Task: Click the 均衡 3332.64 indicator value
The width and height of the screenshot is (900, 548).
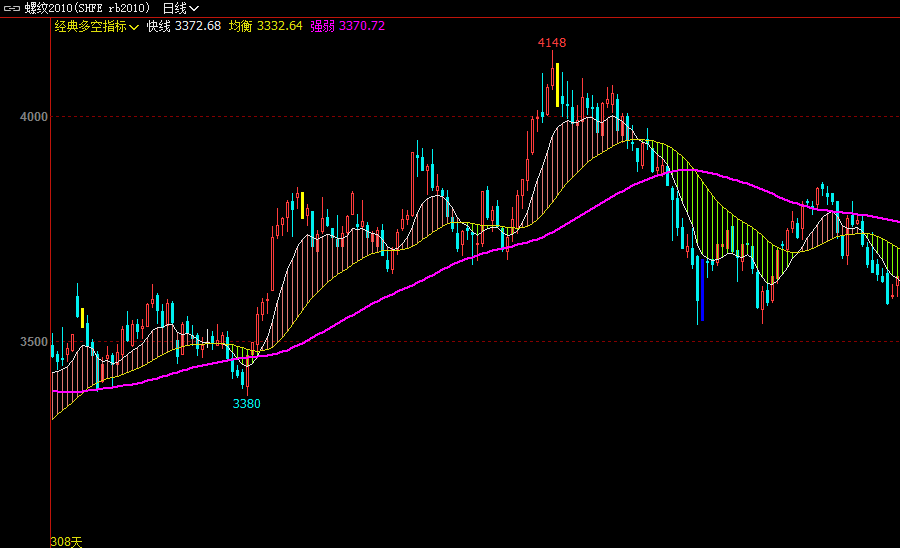Action: click(265, 26)
